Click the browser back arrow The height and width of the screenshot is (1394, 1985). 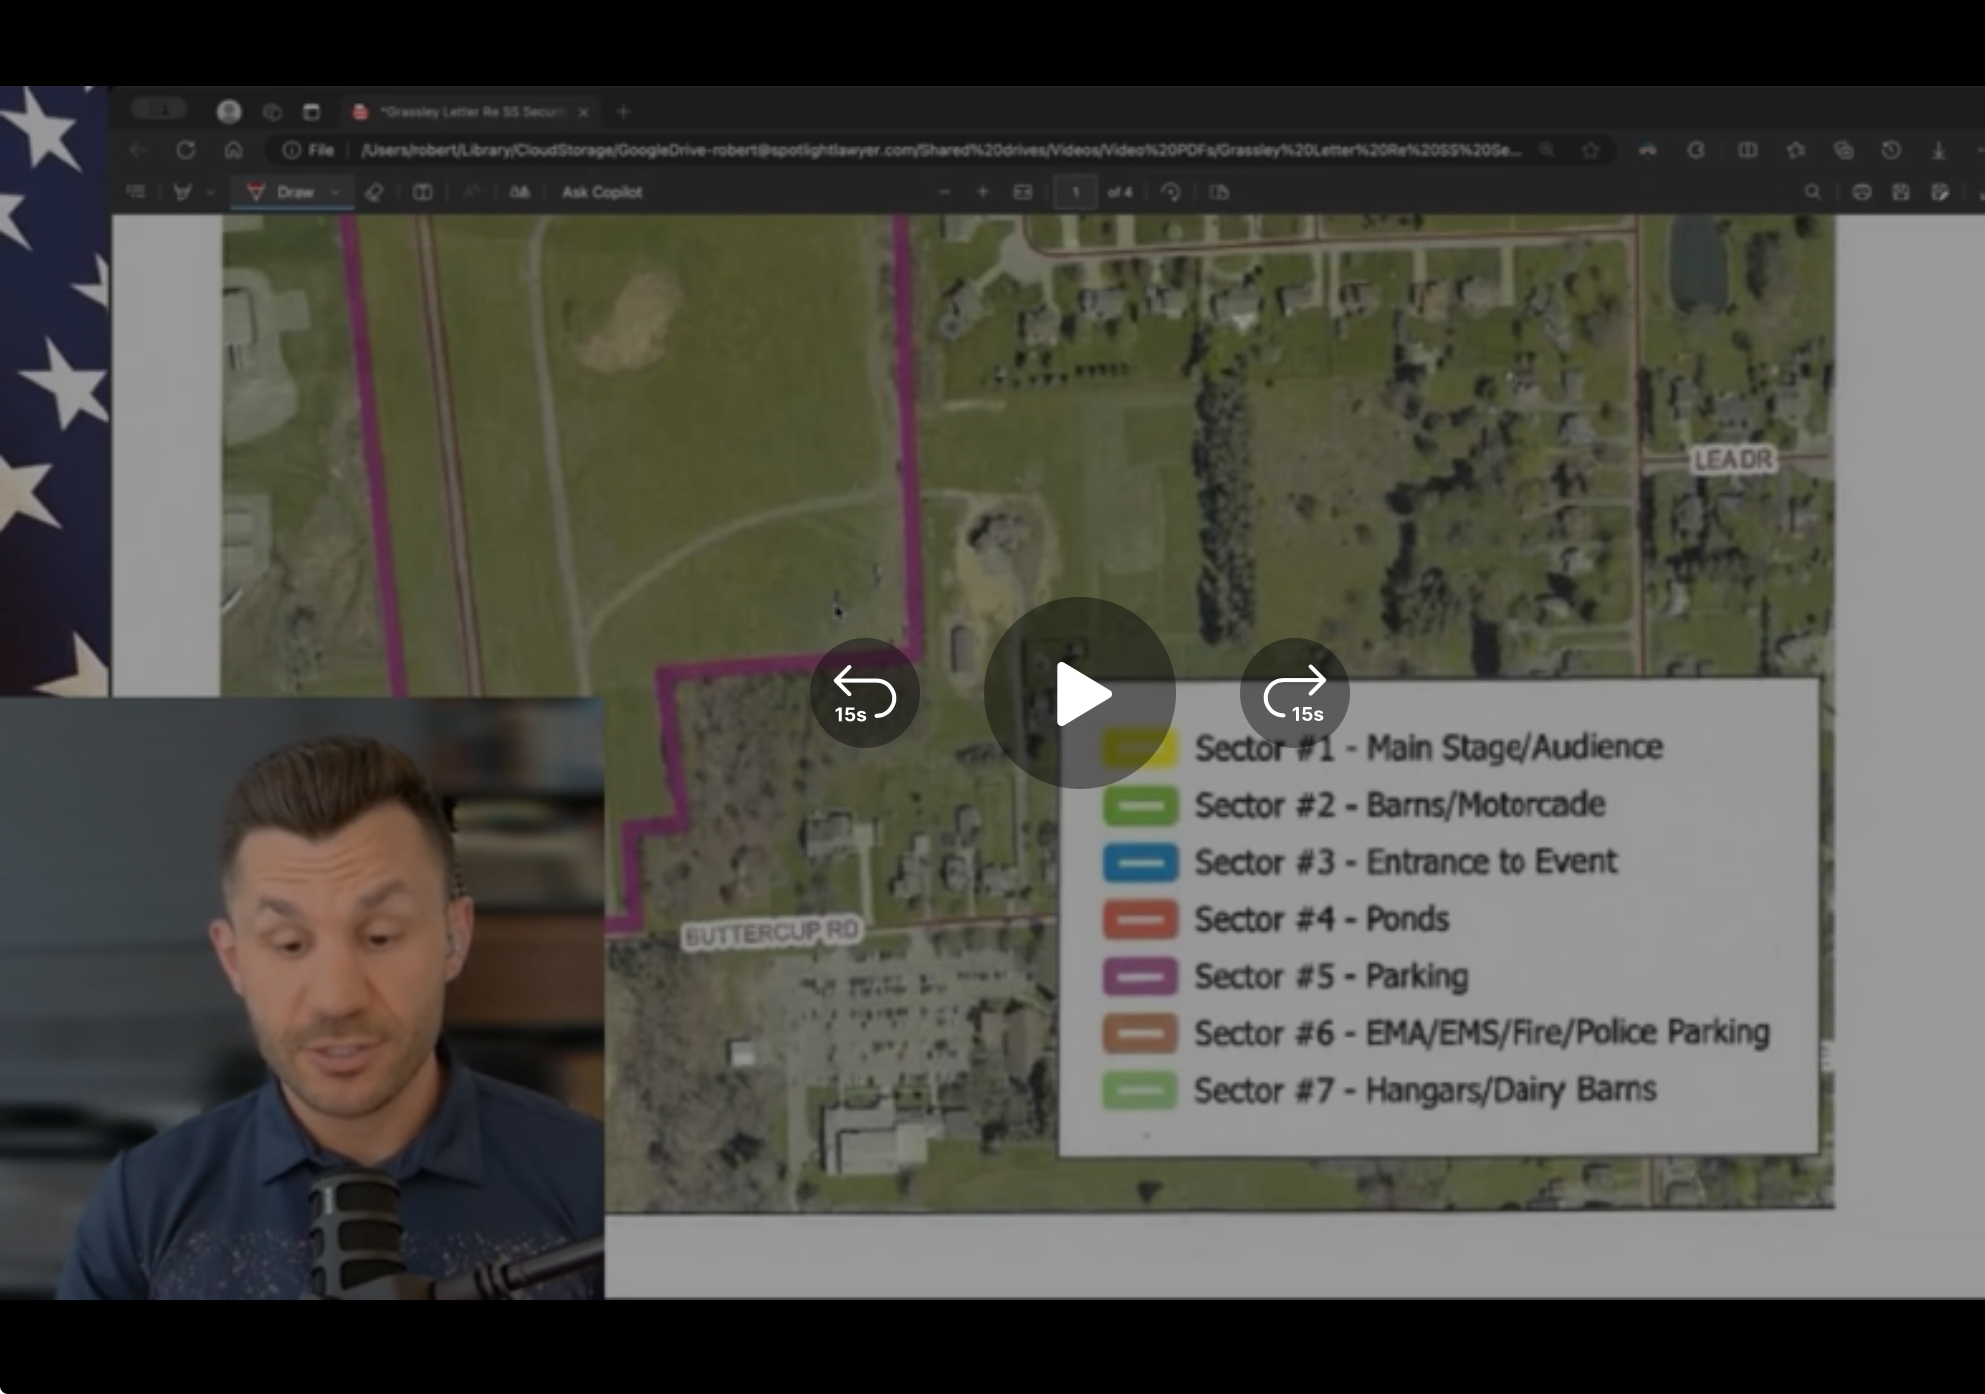(x=138, y=150)
